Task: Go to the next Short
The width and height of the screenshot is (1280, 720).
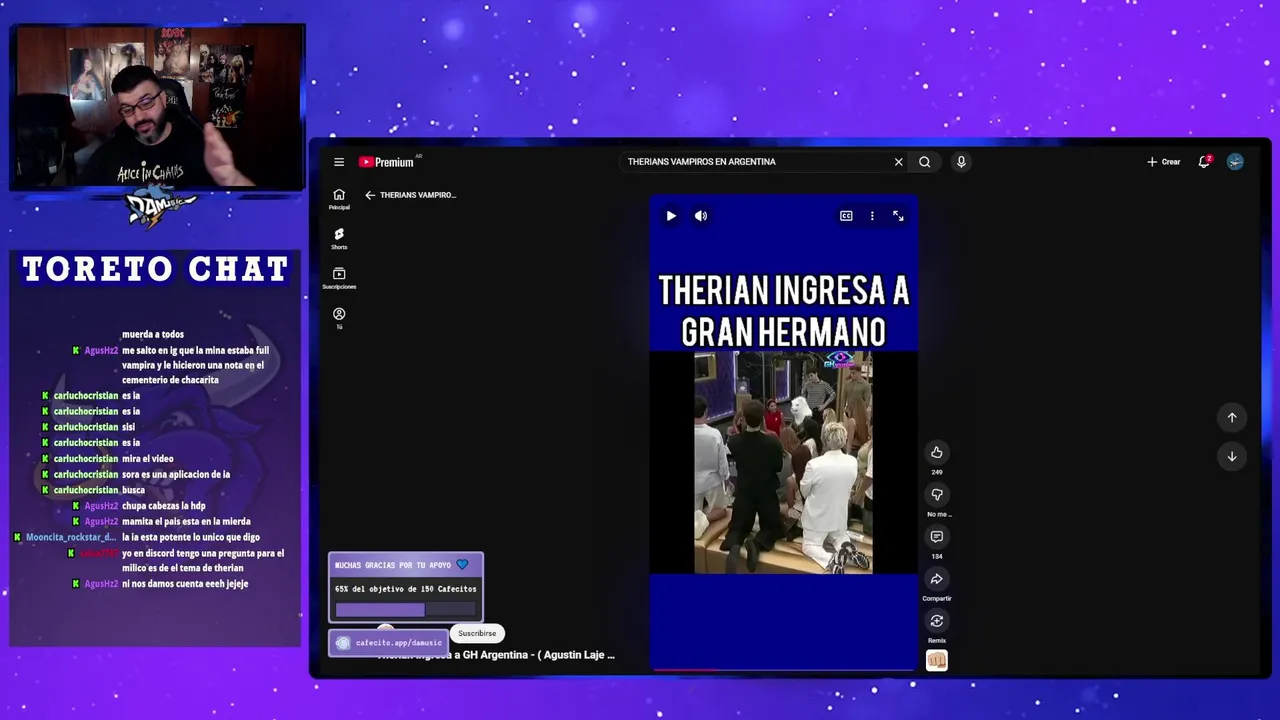Action: (x=1232, y=456)
